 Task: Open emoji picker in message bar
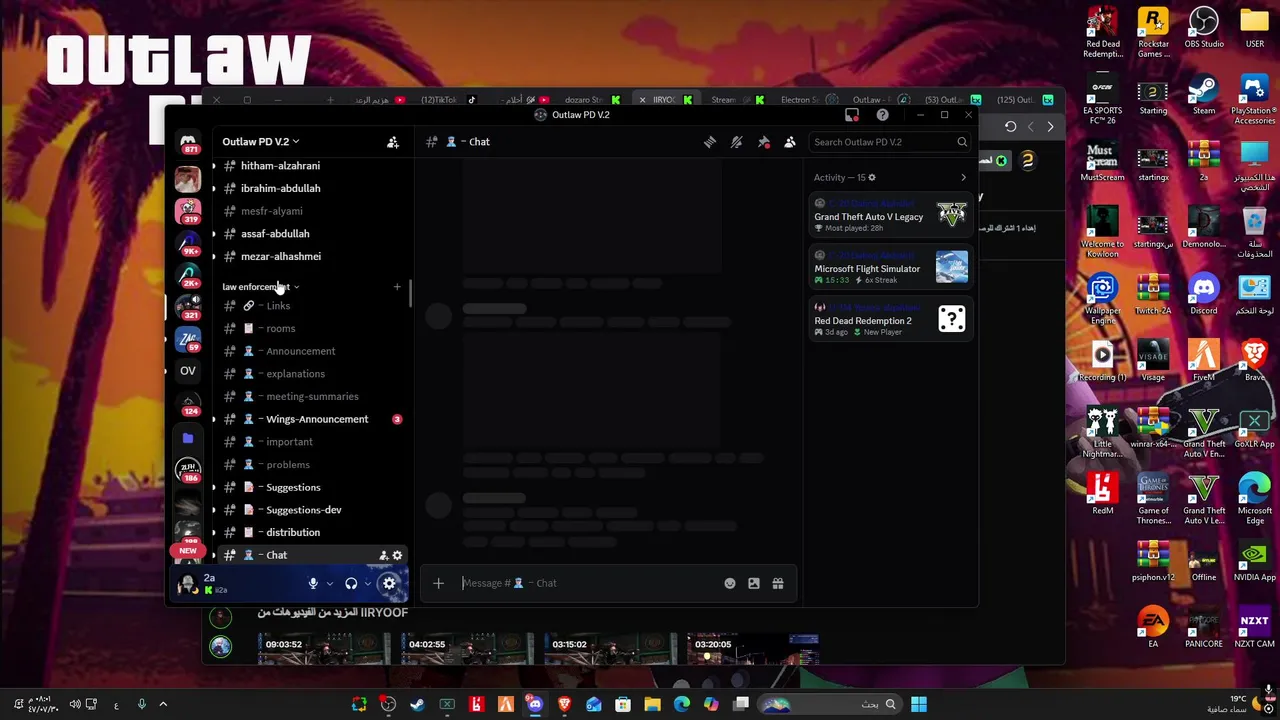(x=730, y=583)
